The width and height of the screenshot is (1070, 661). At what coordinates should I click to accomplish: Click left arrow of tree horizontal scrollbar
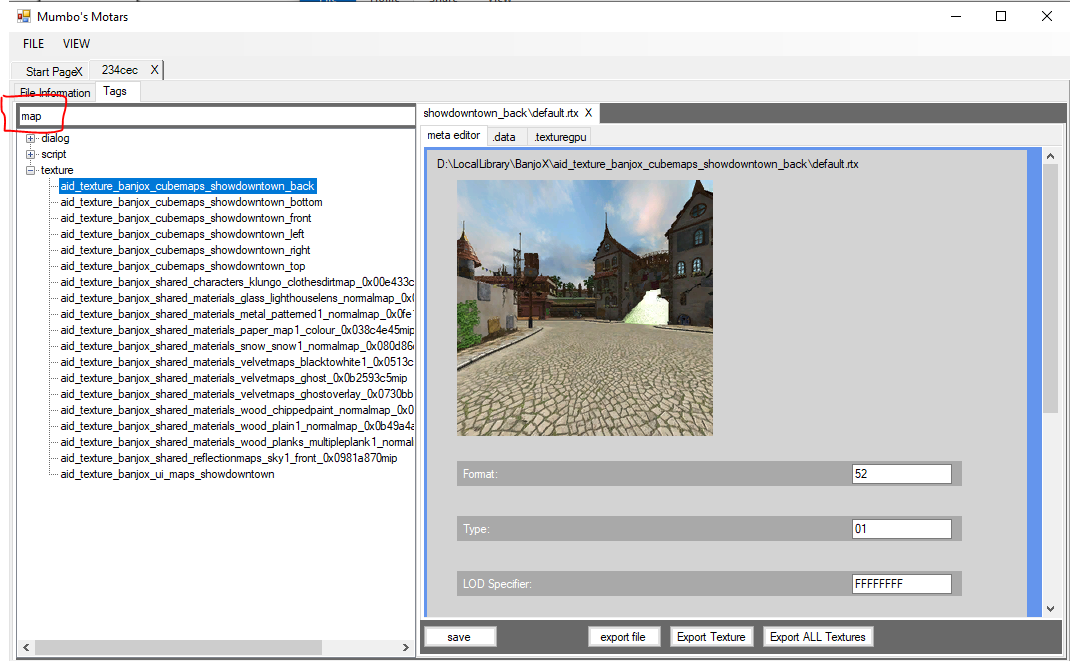[26, 647]
